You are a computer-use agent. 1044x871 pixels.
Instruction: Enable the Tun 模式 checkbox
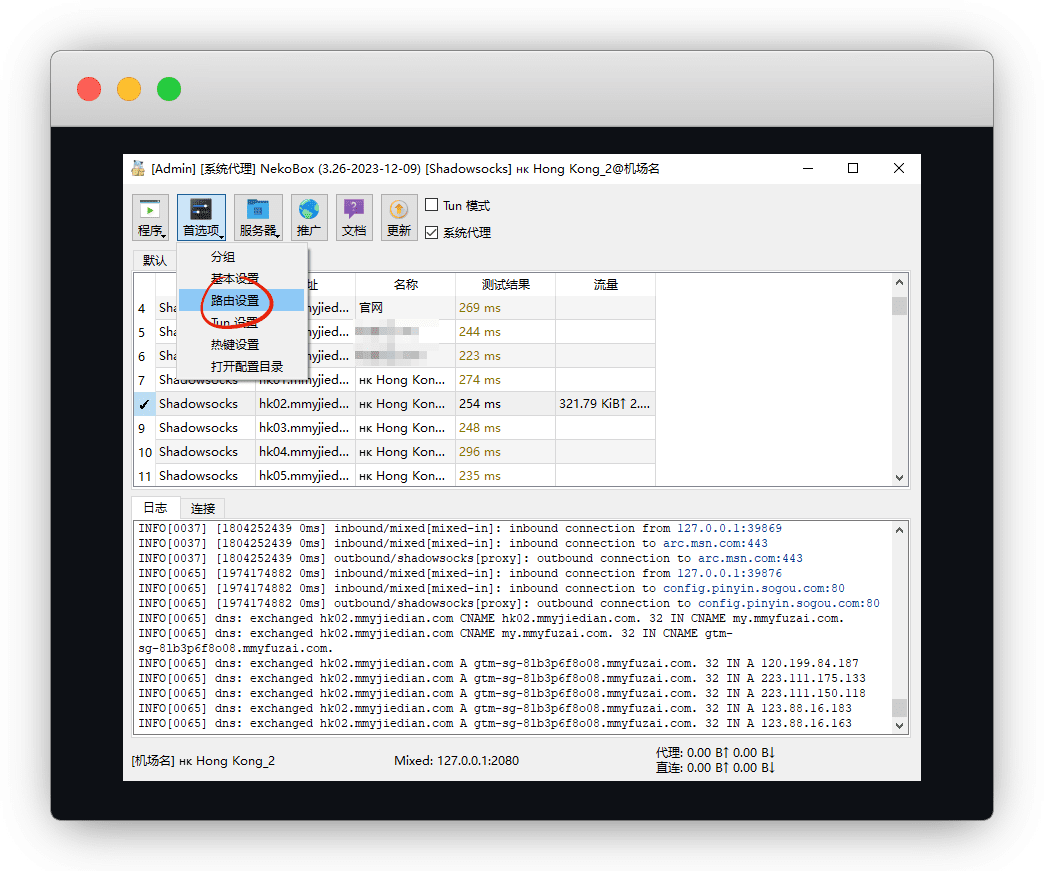(x=432, y=205)
